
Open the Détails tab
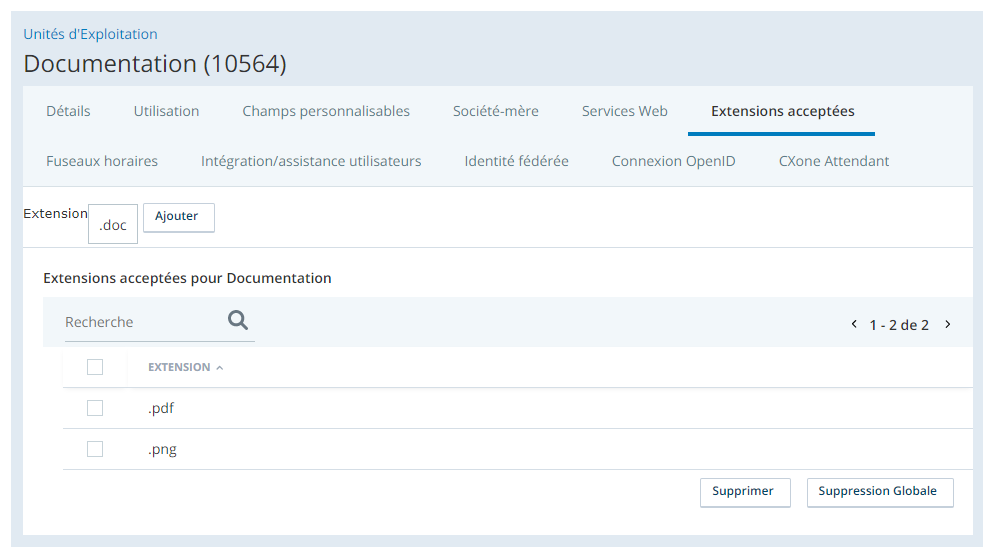point(68,111)
